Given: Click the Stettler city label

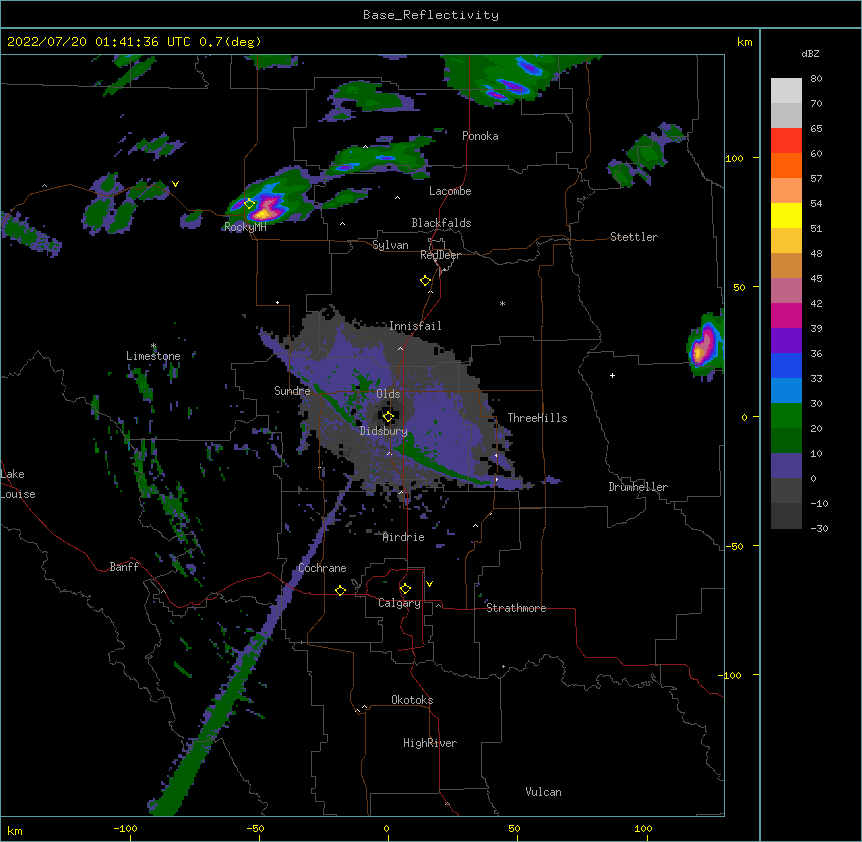Looking at the screenshot, I should click(634, 237).
